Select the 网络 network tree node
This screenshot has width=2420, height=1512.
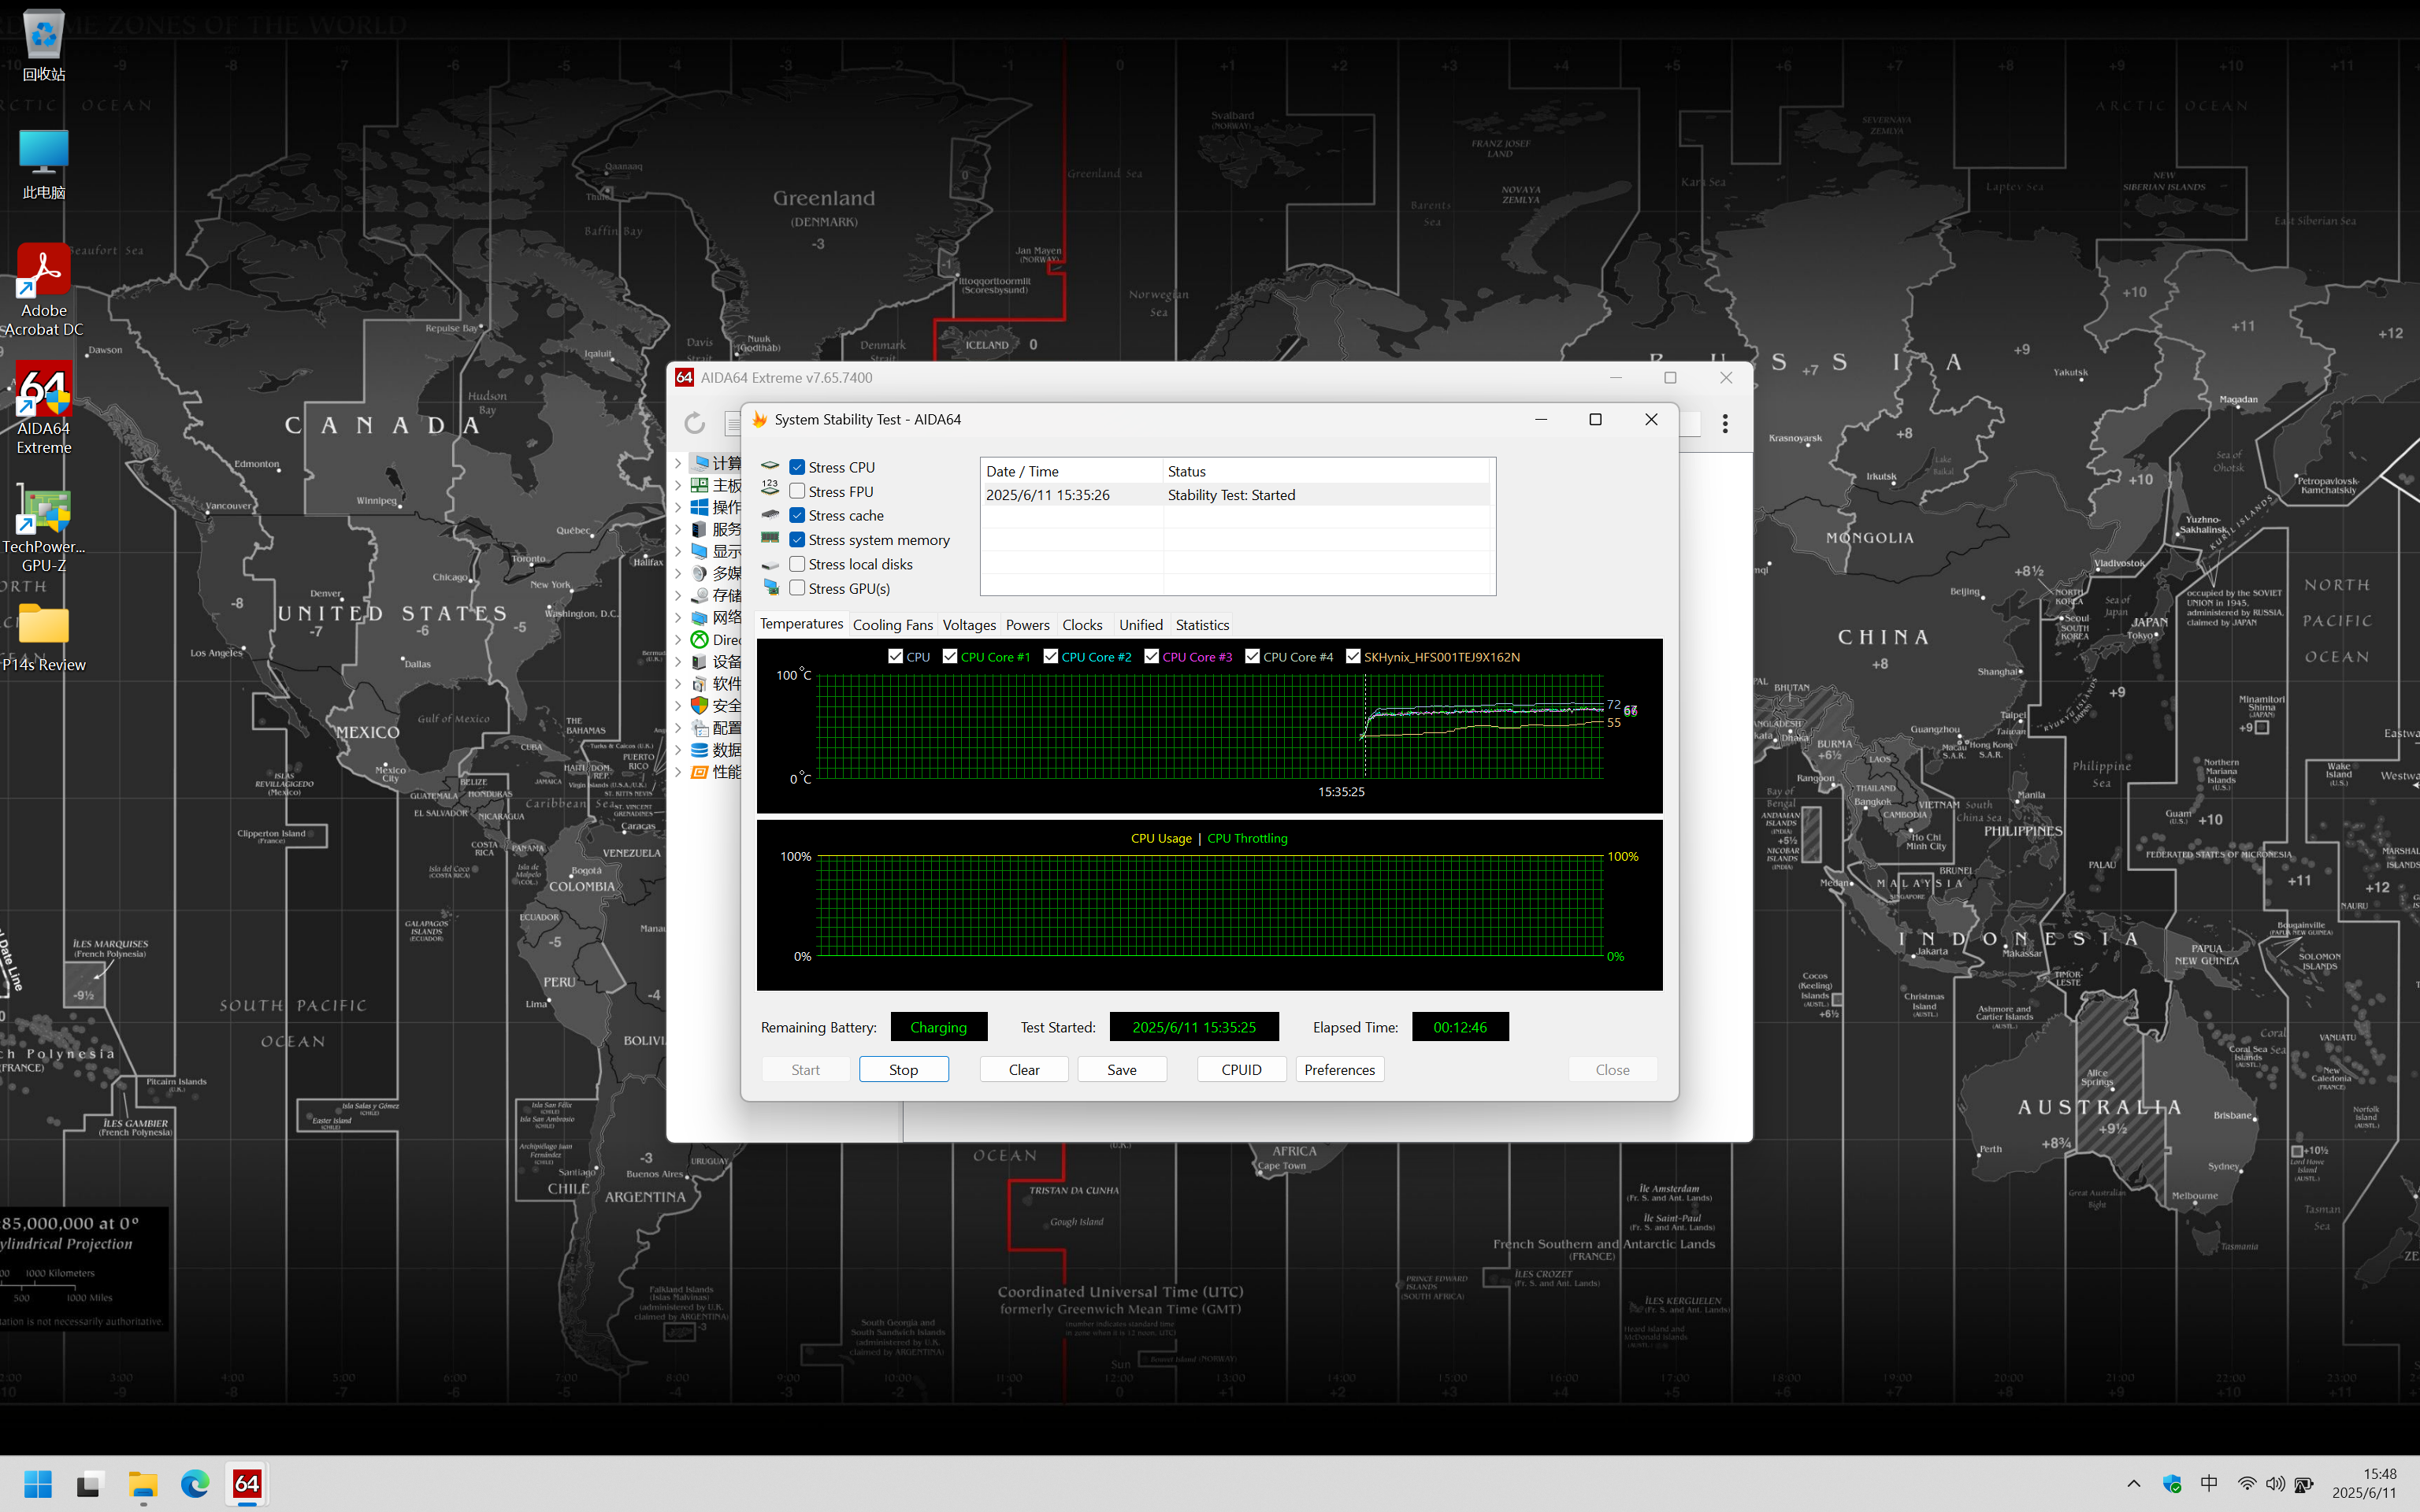coord(716,617)
